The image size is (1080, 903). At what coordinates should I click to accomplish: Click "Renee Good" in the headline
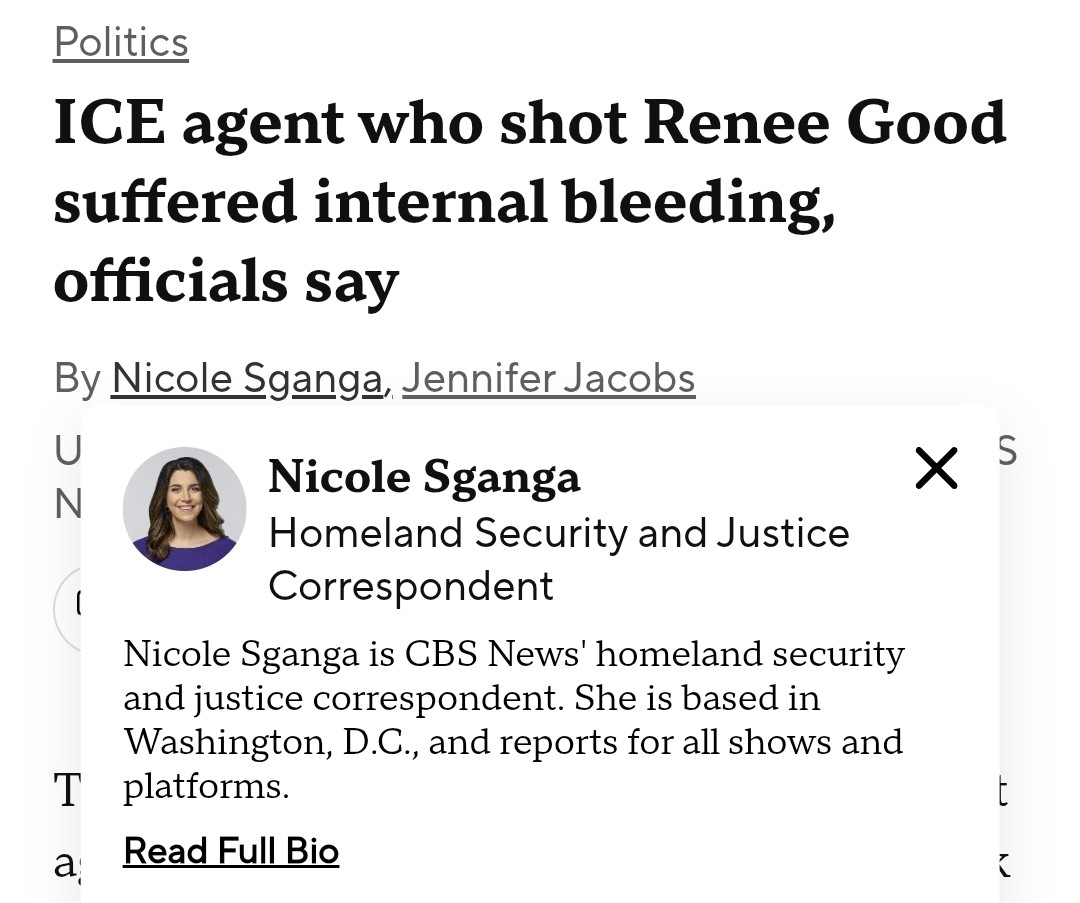point(824,122)
